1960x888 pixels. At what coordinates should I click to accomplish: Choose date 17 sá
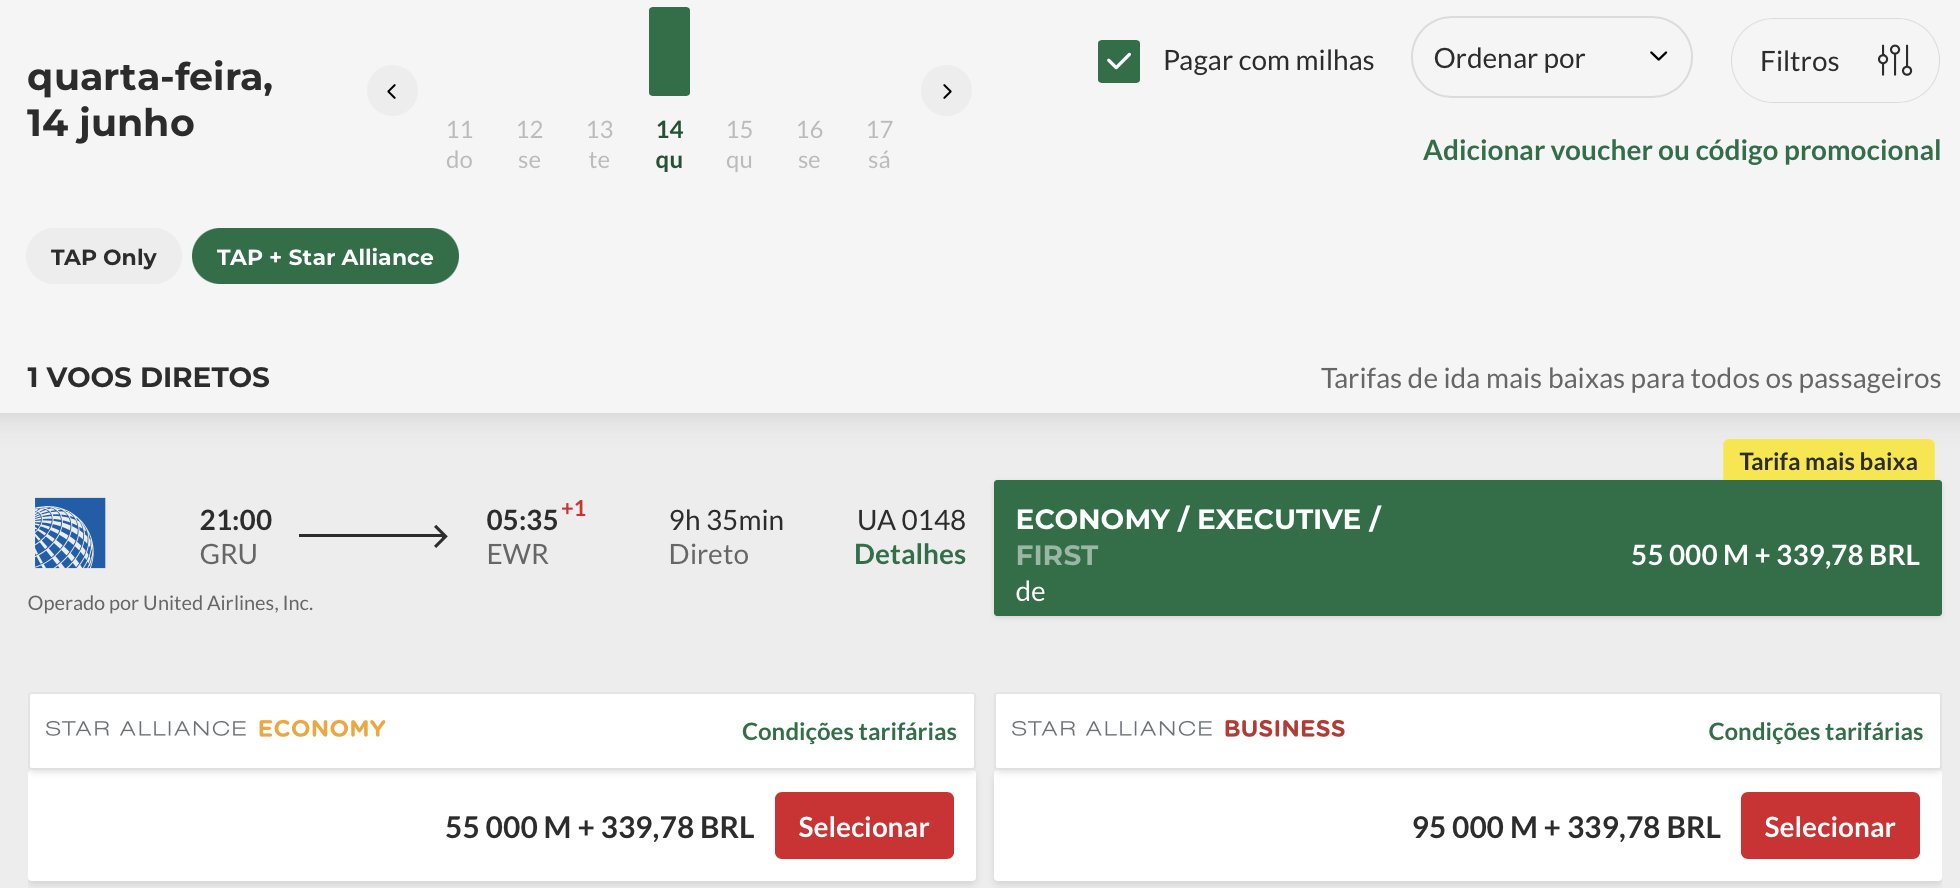click(x=879, y=144)
